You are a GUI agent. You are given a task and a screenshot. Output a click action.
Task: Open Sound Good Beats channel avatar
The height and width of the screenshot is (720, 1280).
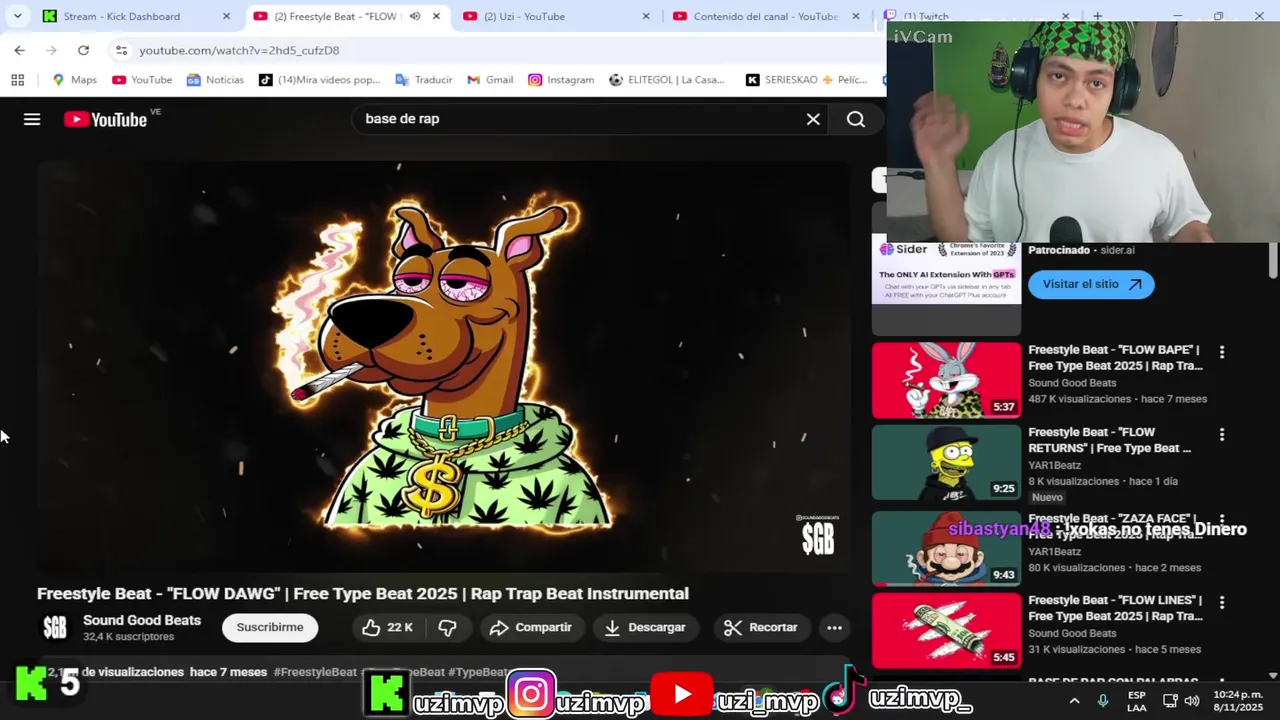coord(55,627)
